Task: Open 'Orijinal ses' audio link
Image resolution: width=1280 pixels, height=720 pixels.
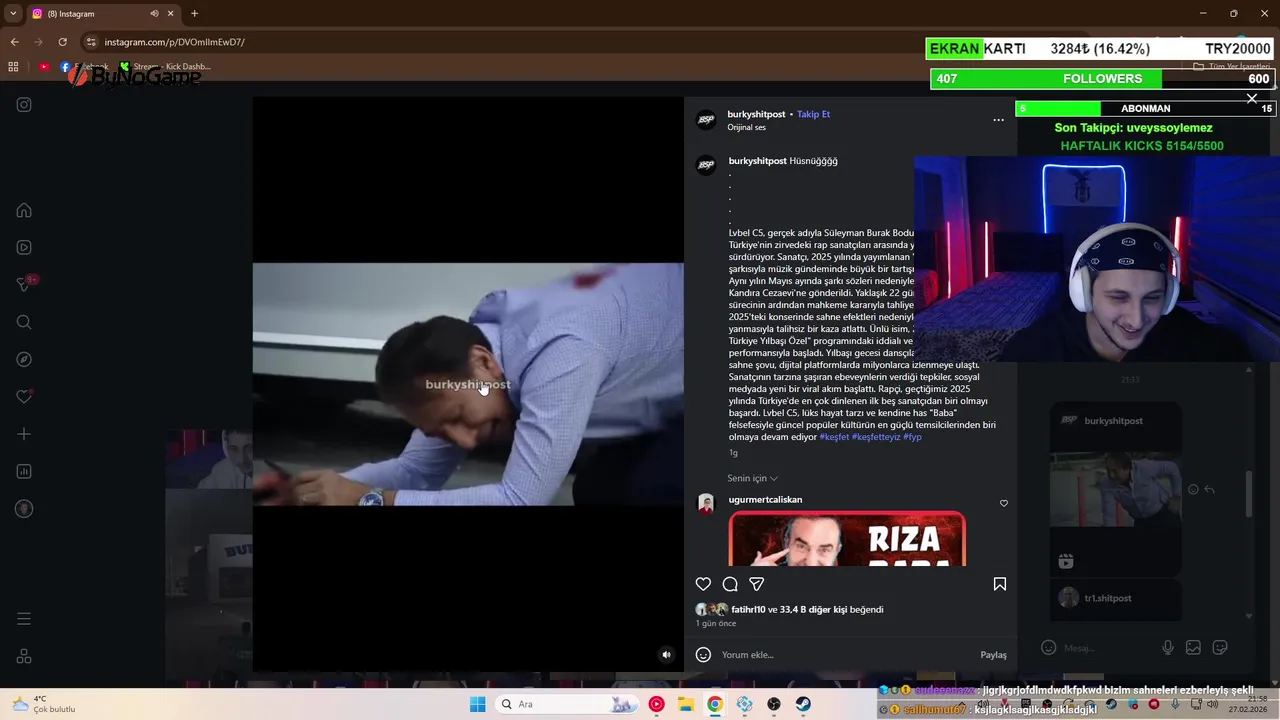Action: pyautogui.click(x=746, y=128)
